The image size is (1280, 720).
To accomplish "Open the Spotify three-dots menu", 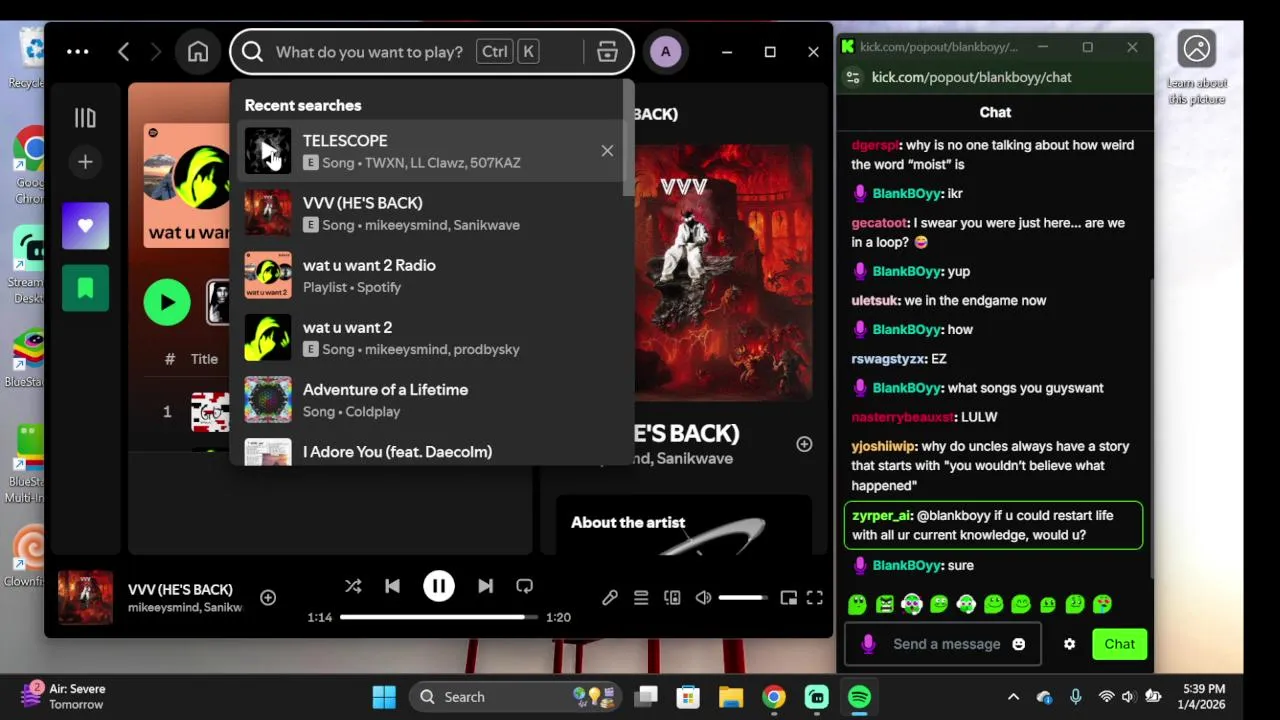I will [x=77, y=52].
